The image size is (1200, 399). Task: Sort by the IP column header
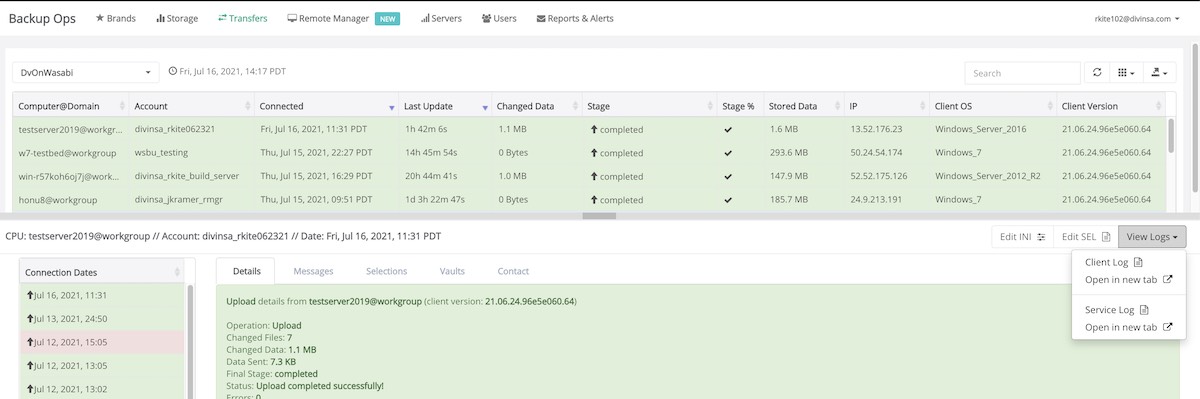[x=888, y=106]
